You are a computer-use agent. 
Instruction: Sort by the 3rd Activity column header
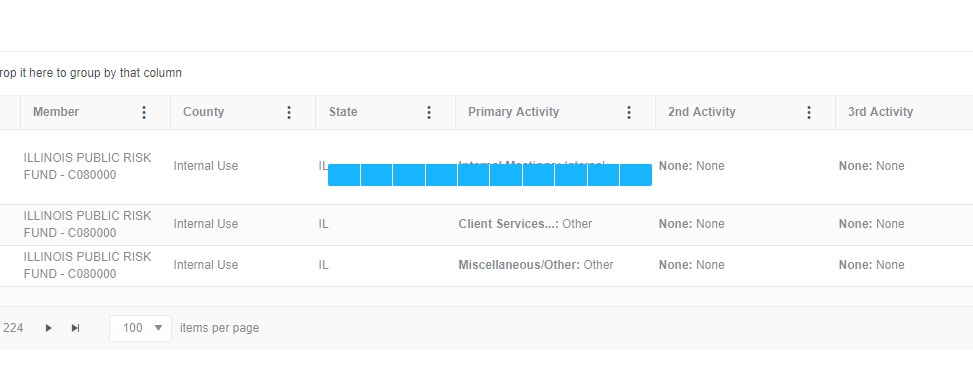pyautogui.click(x=881, y=112)
